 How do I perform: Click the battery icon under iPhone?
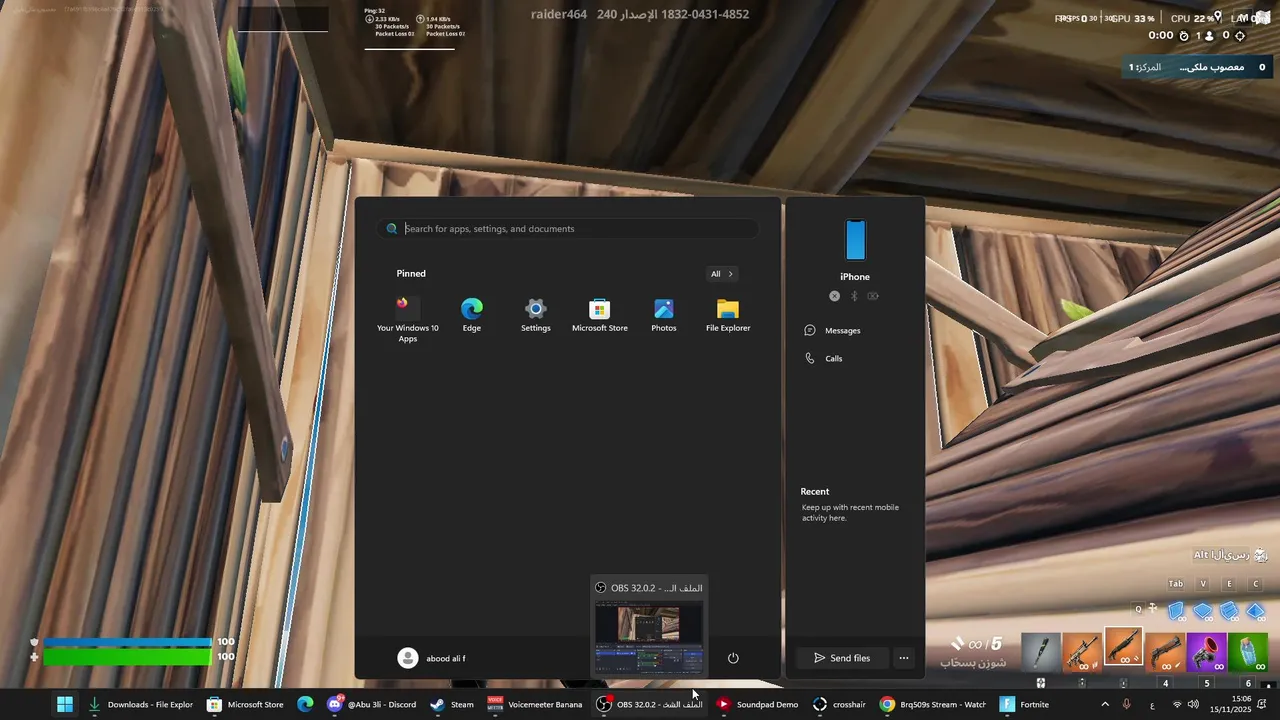873,296
